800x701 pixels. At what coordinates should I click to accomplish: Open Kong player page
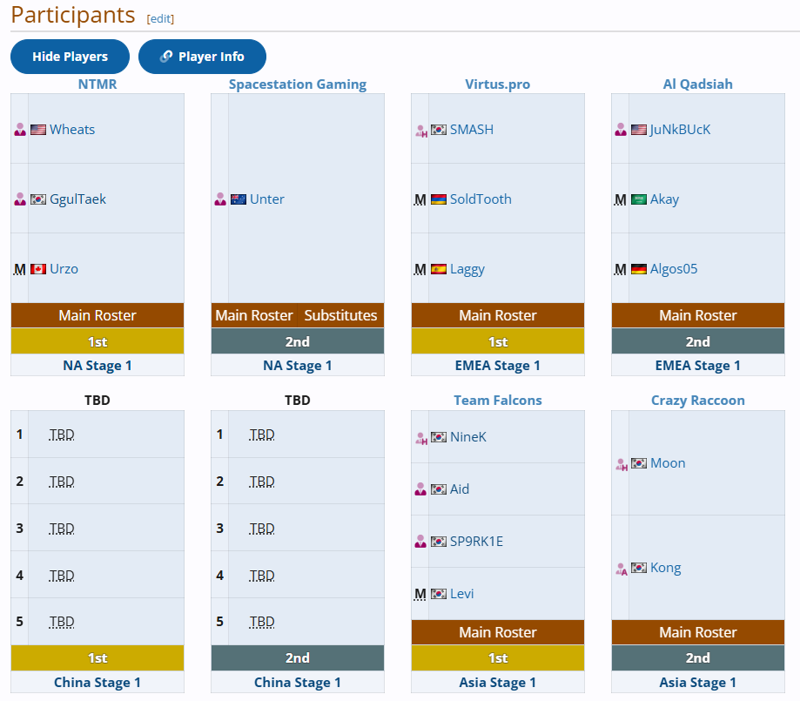pos(665,568)
